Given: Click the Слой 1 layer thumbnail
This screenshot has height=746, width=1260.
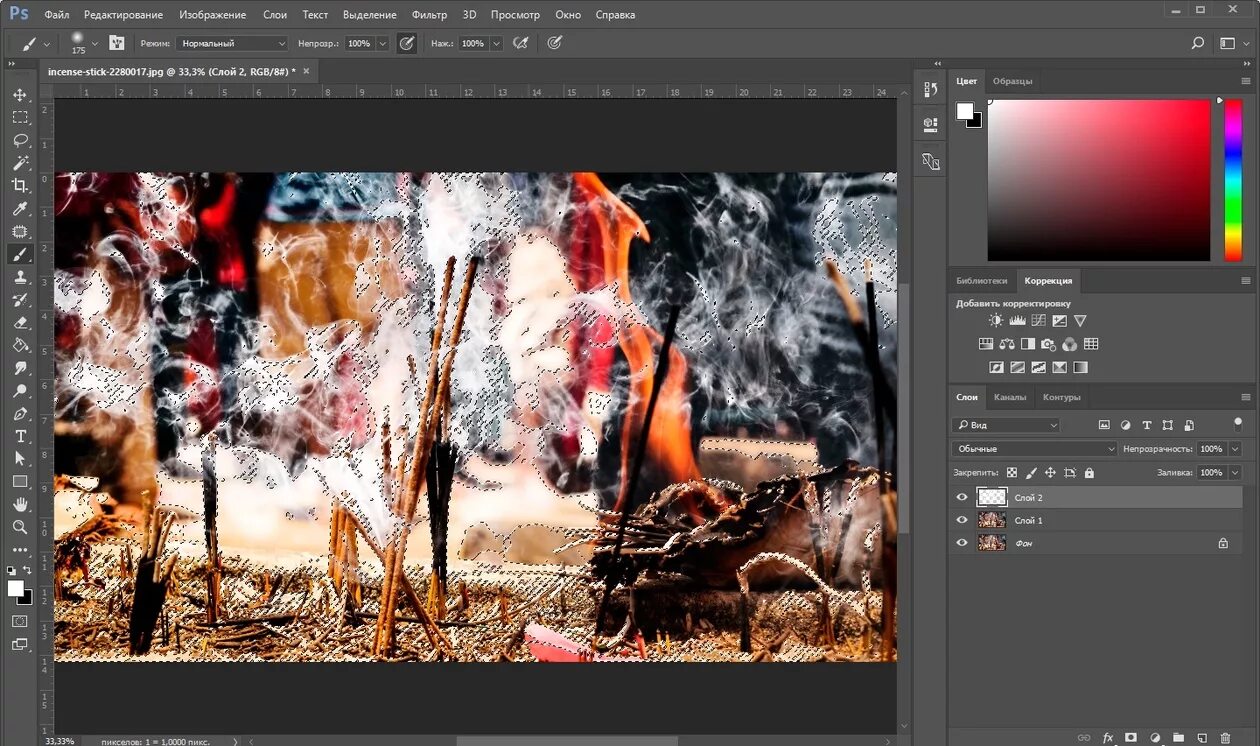Looking at the screenshot, I should click(991, 520).
